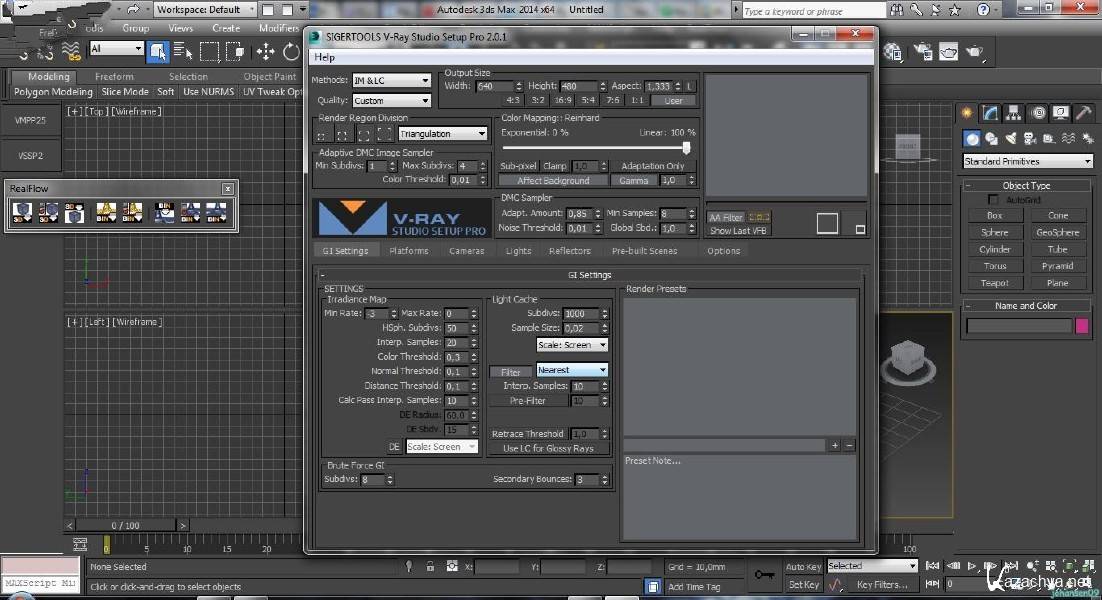Click the Show Last VFB button
The width and height of the screenshot is (1102, 600).
click(737, 231)
